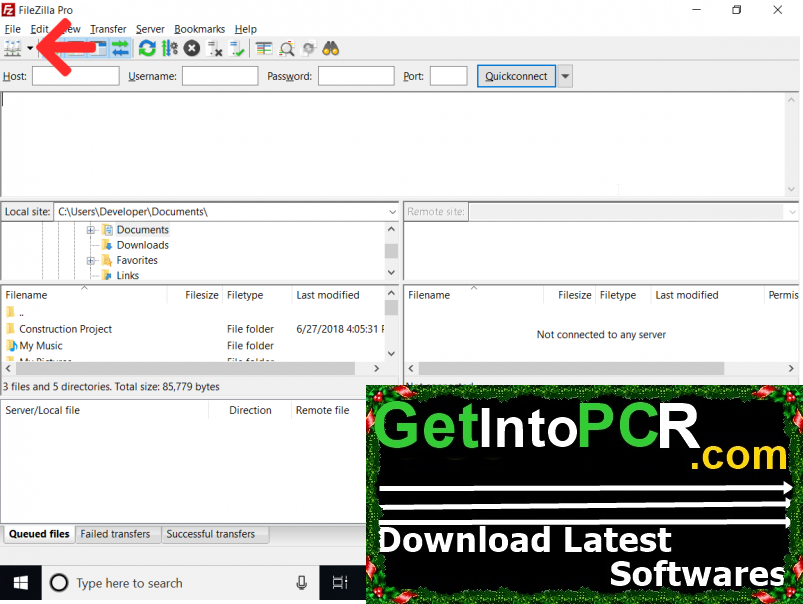Toggle synchronized browsing icon
Image resolution: width=803 pixels, height=604 pixels.
(308, 49)
